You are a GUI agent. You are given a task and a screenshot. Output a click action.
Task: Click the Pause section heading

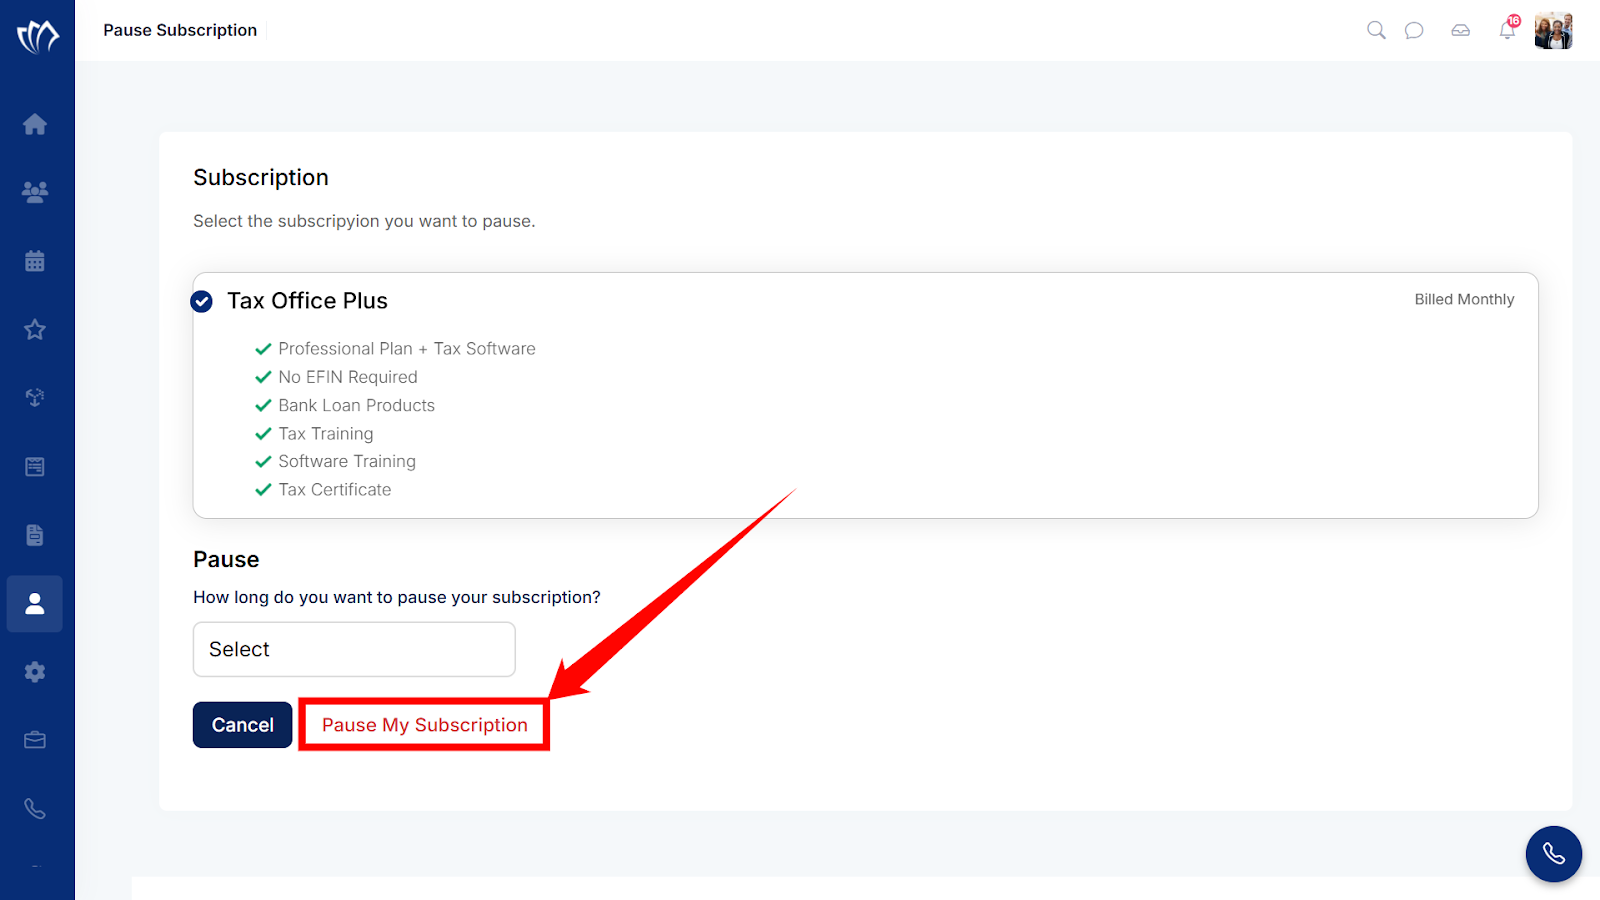tap(226, 559)
